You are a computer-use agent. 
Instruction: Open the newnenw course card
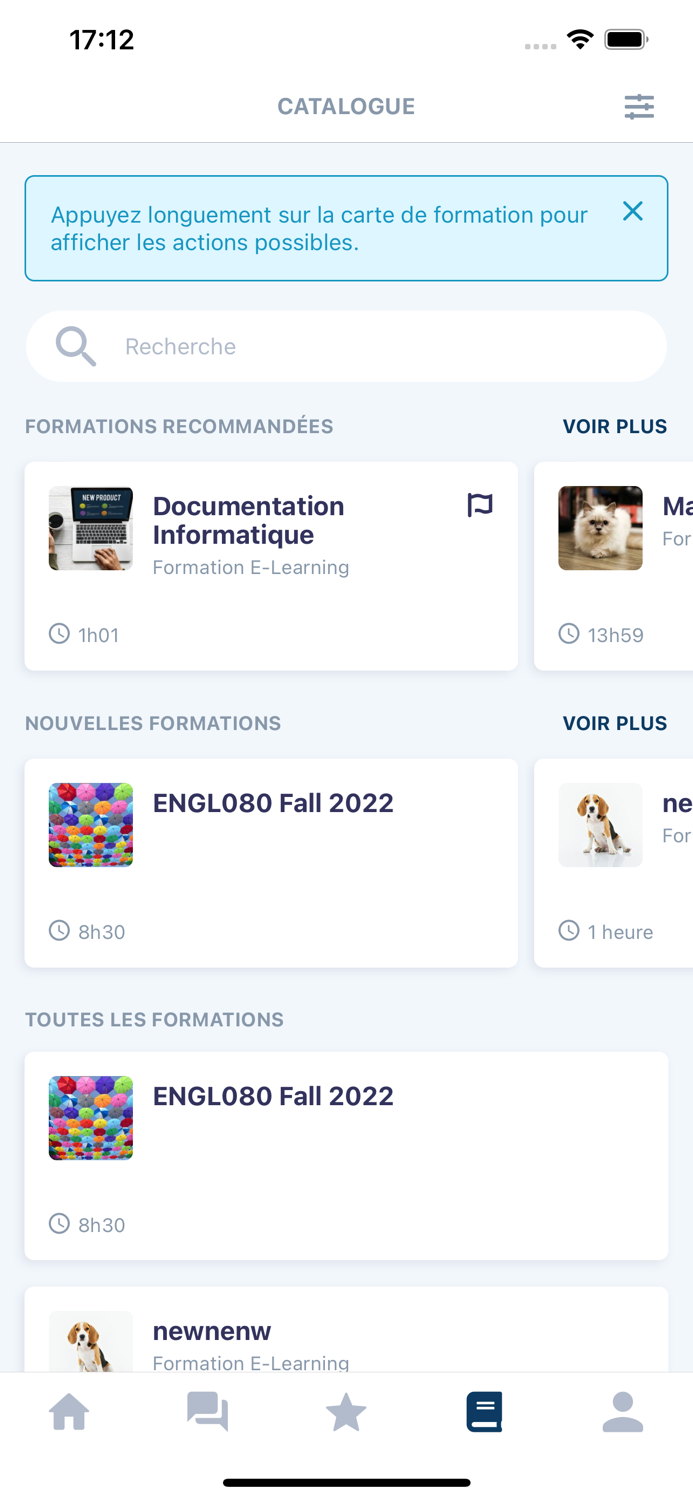coord(212,1332)
